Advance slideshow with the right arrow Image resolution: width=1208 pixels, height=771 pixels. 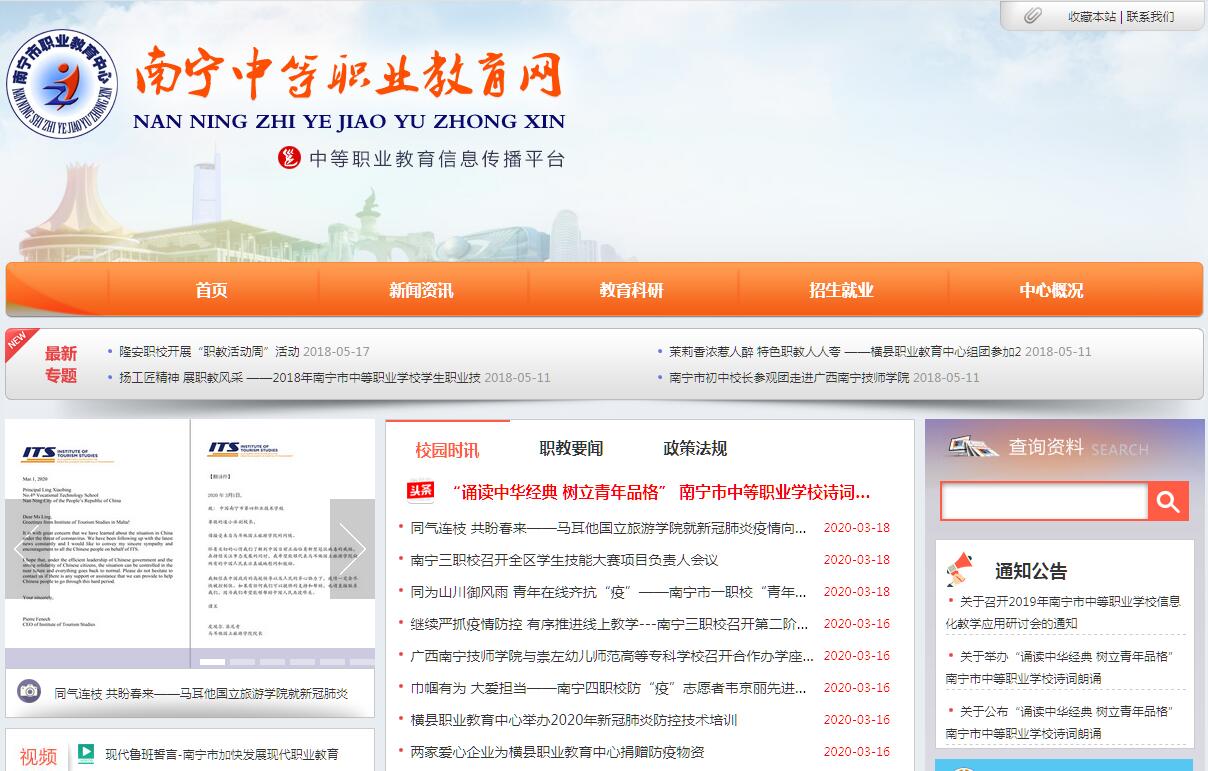pos(352,549)
